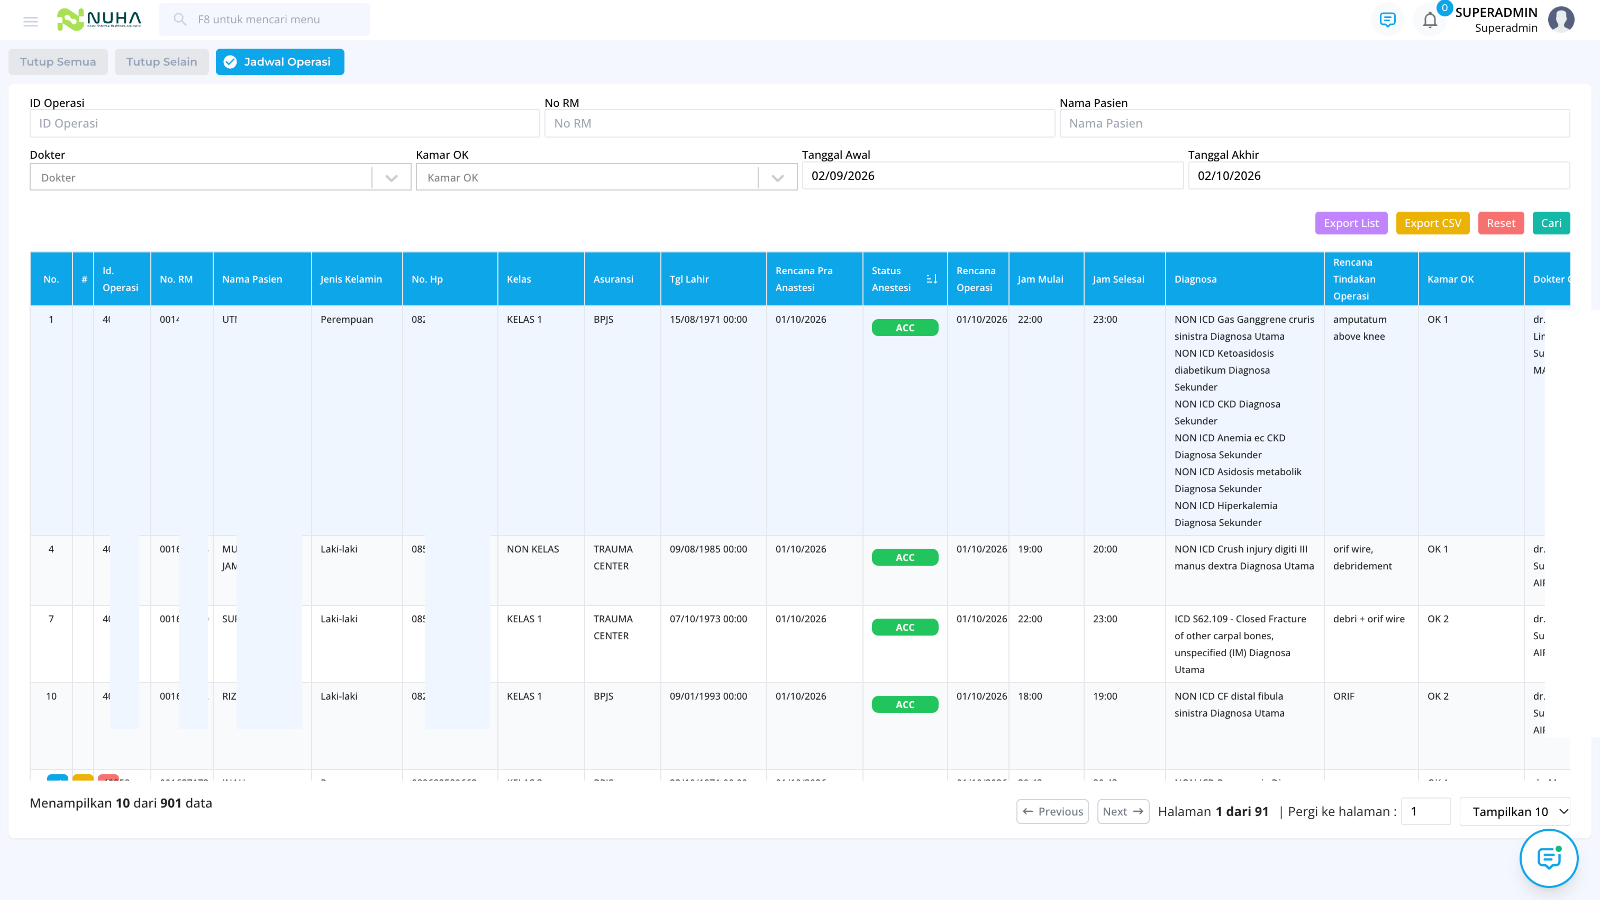The image size is (1600, 900).
Task: Open the floating chat support bubble
Action: point(1549,858)
